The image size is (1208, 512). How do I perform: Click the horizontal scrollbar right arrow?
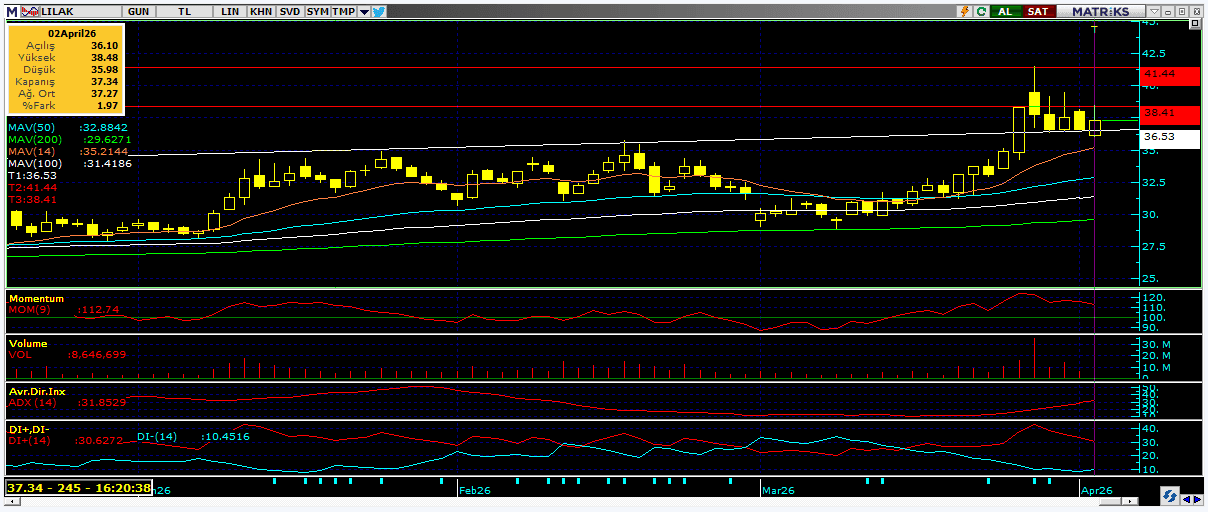coord(1195,497)
